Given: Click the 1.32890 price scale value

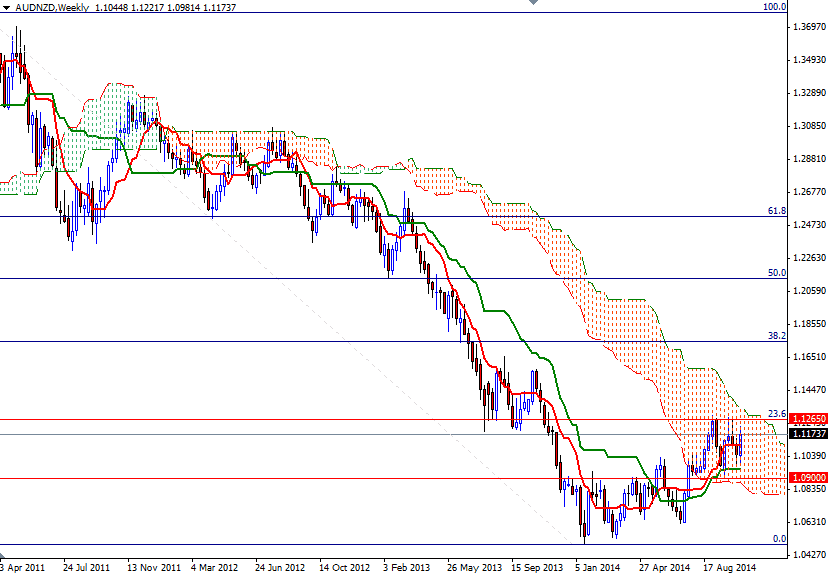Looking at the screenshot, I should pyautogui.click(x=809, y=93).
